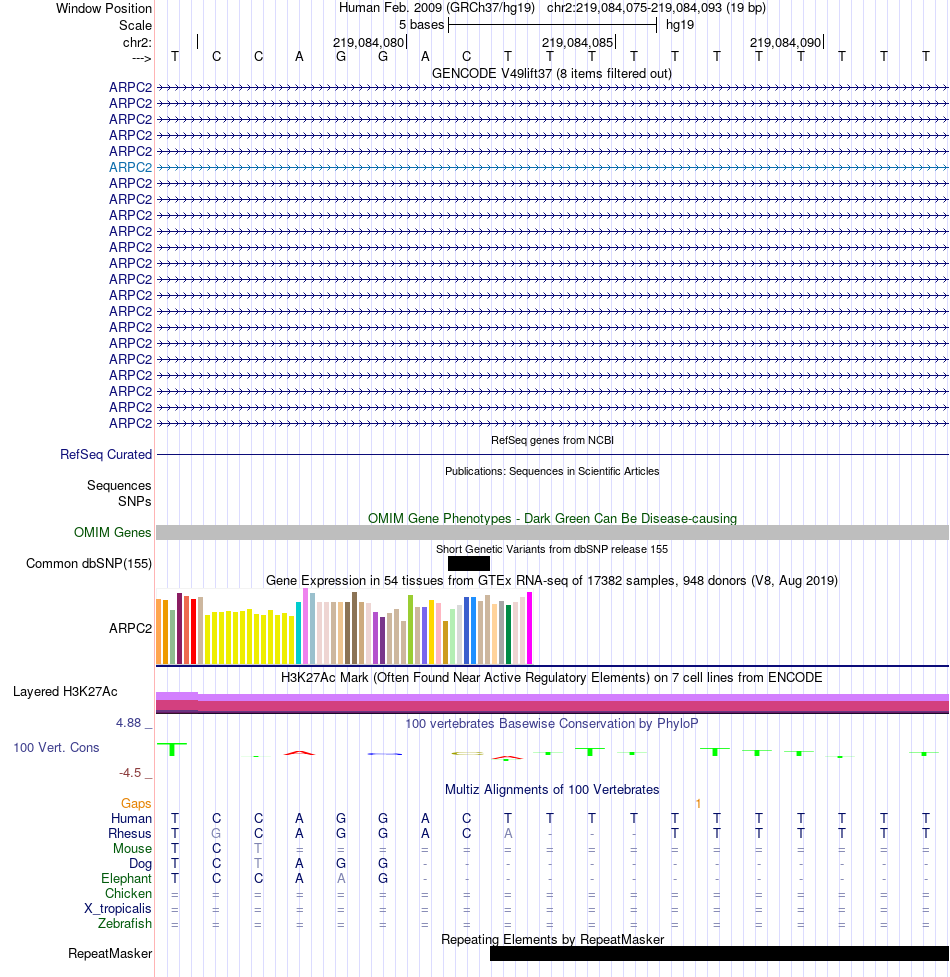Image resolution: width=950 pixels, height=977 pixels.
Task: Click the 'Chicken' species label
Action: (128, 893)
